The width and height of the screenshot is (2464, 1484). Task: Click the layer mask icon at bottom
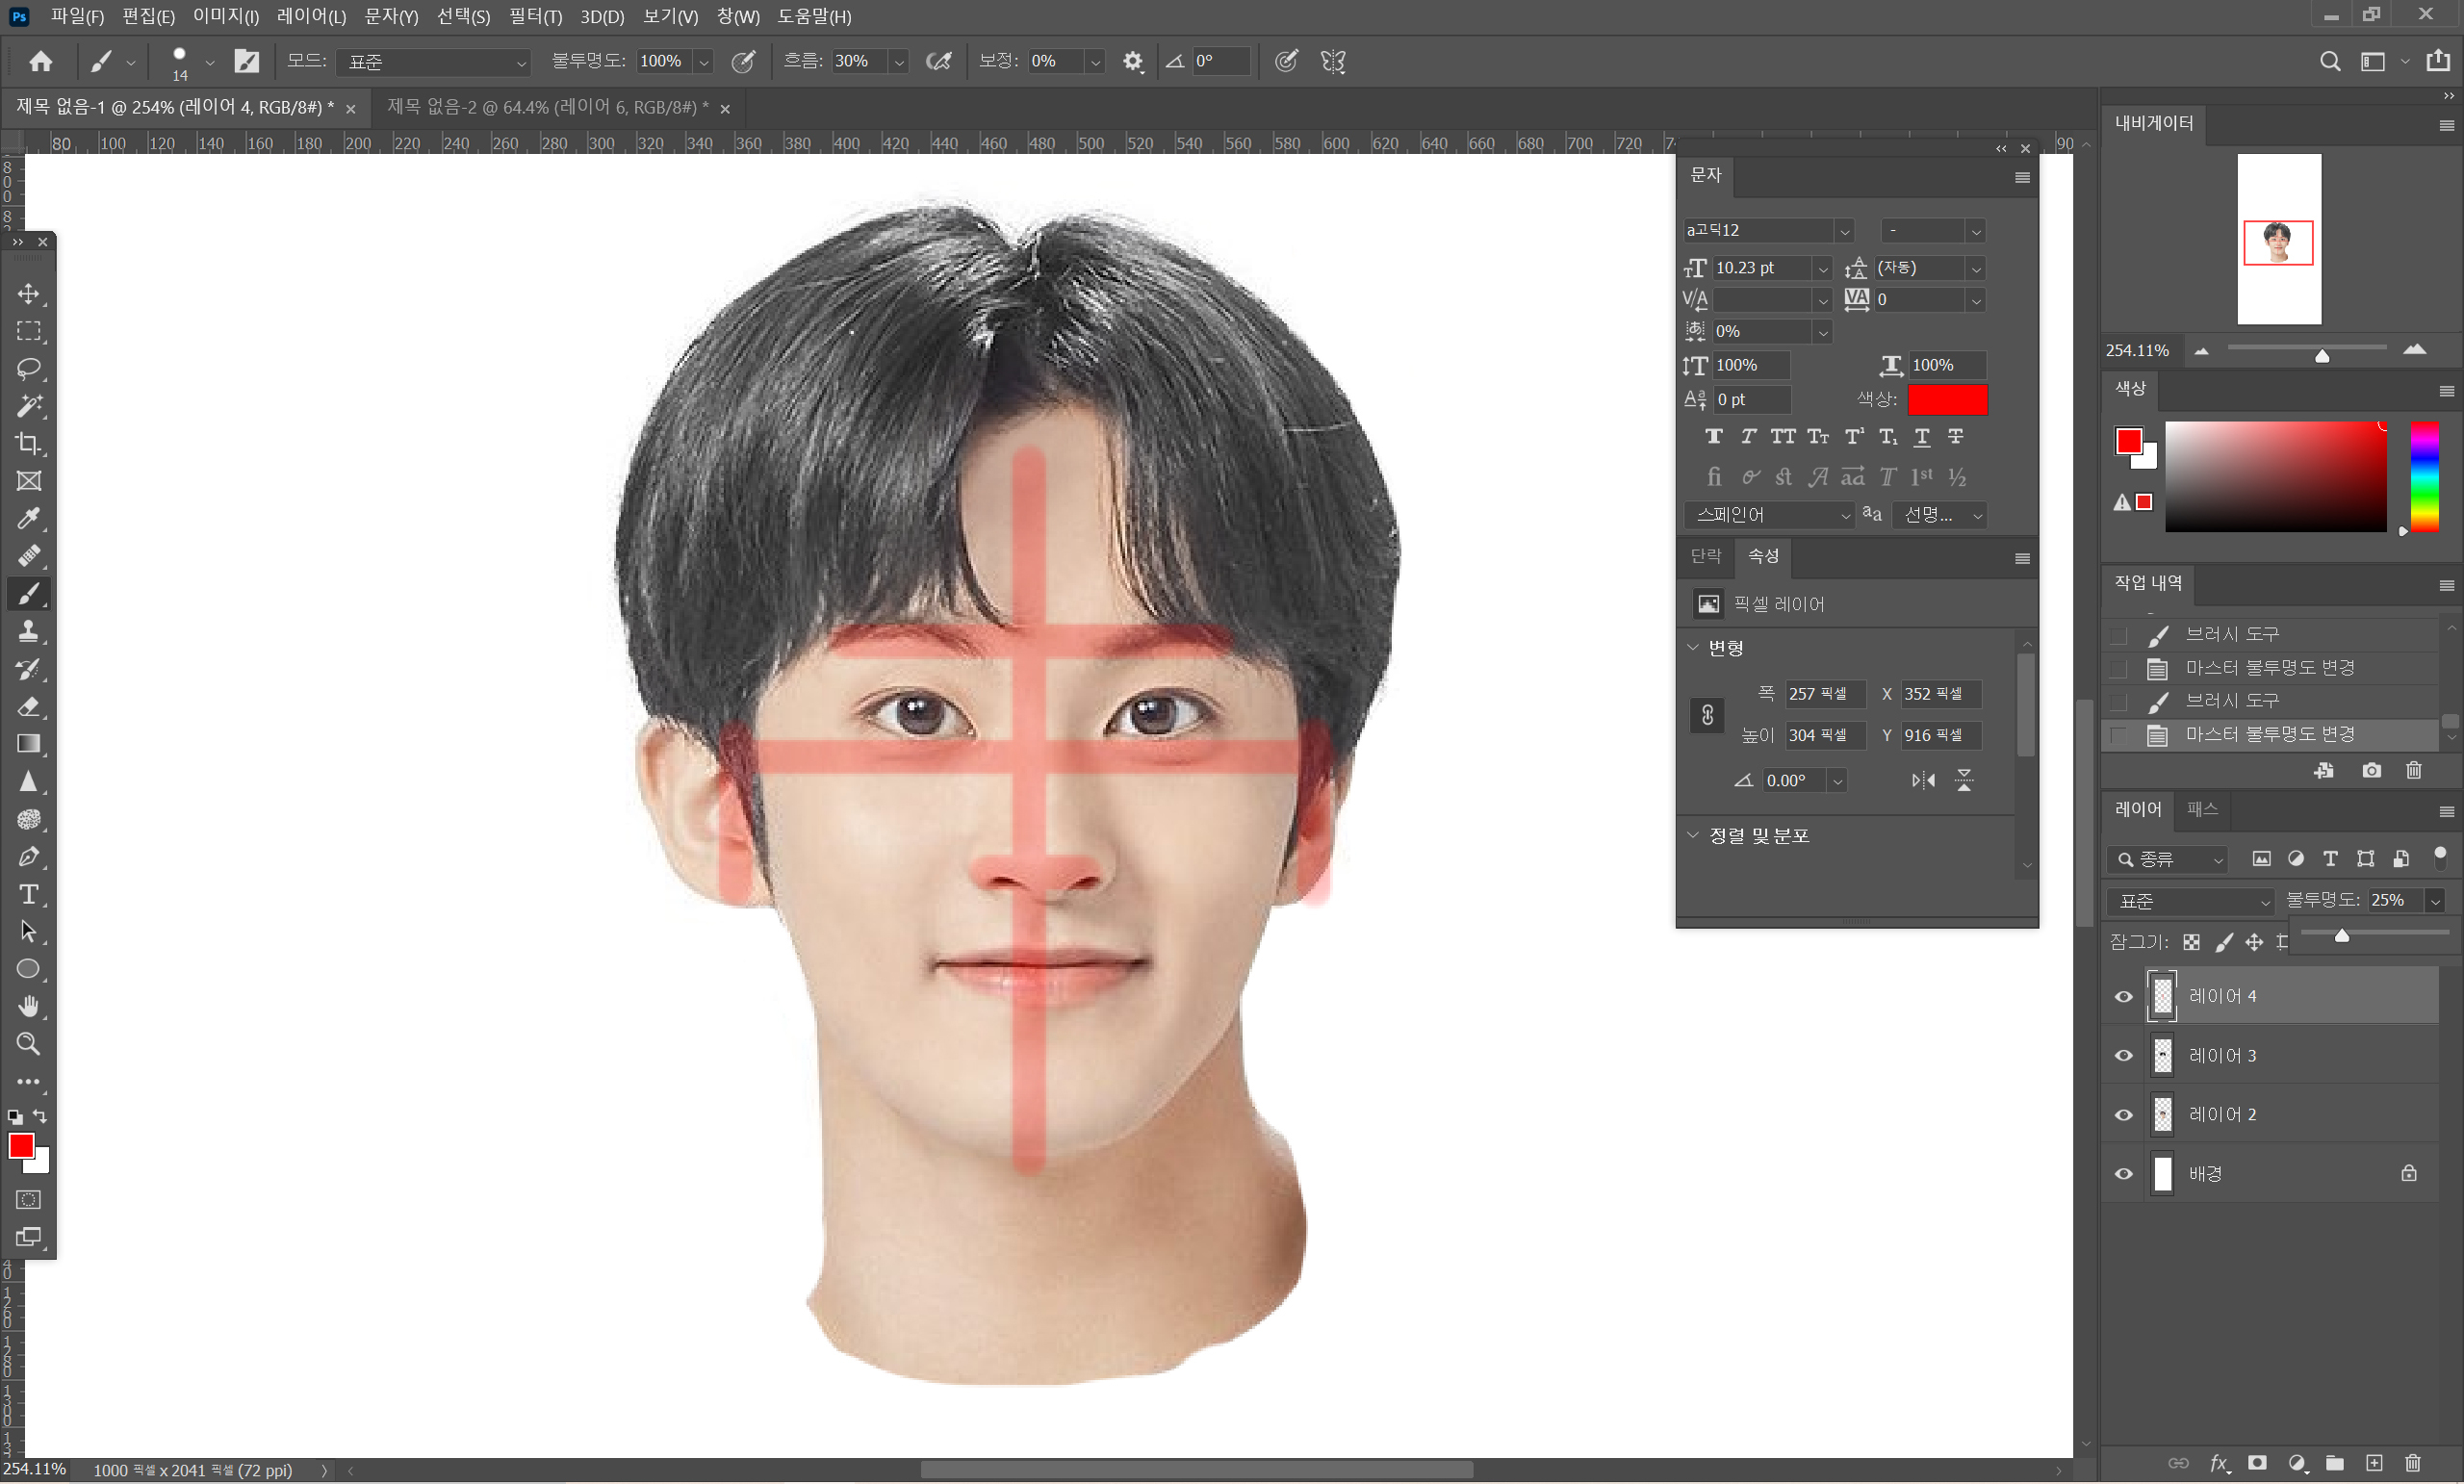click(x=2257, y=1463)
